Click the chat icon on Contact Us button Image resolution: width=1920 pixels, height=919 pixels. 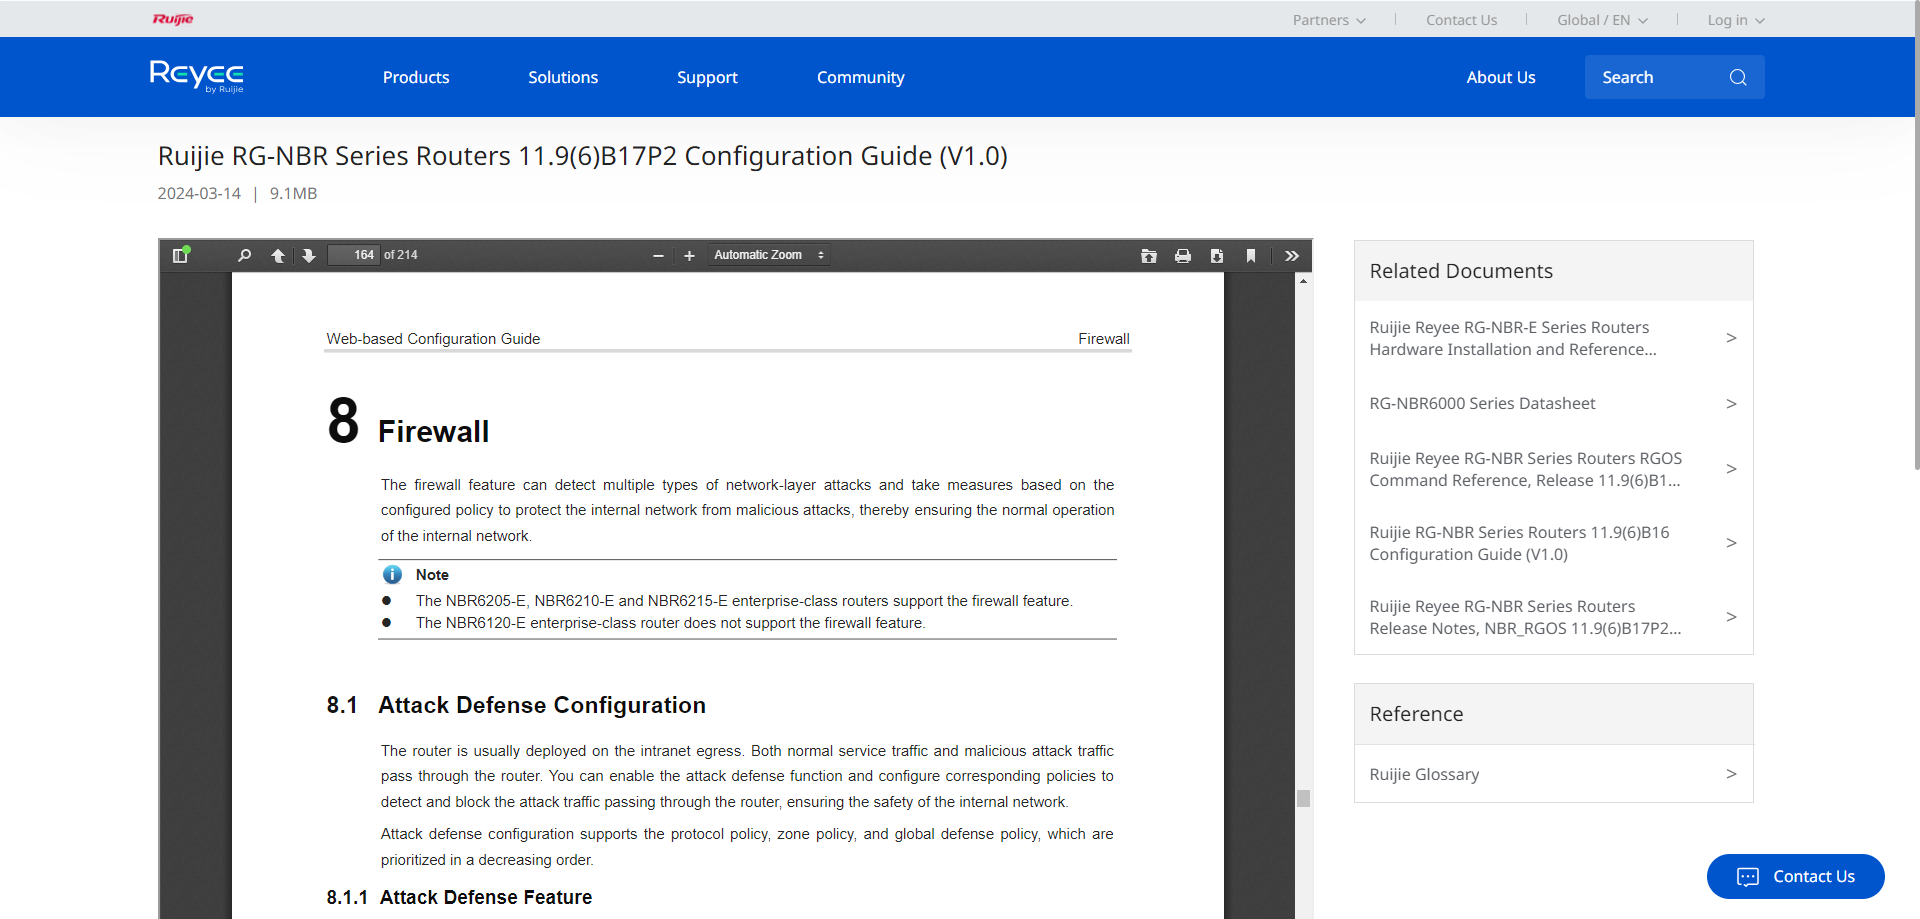tap(1748, 877)
